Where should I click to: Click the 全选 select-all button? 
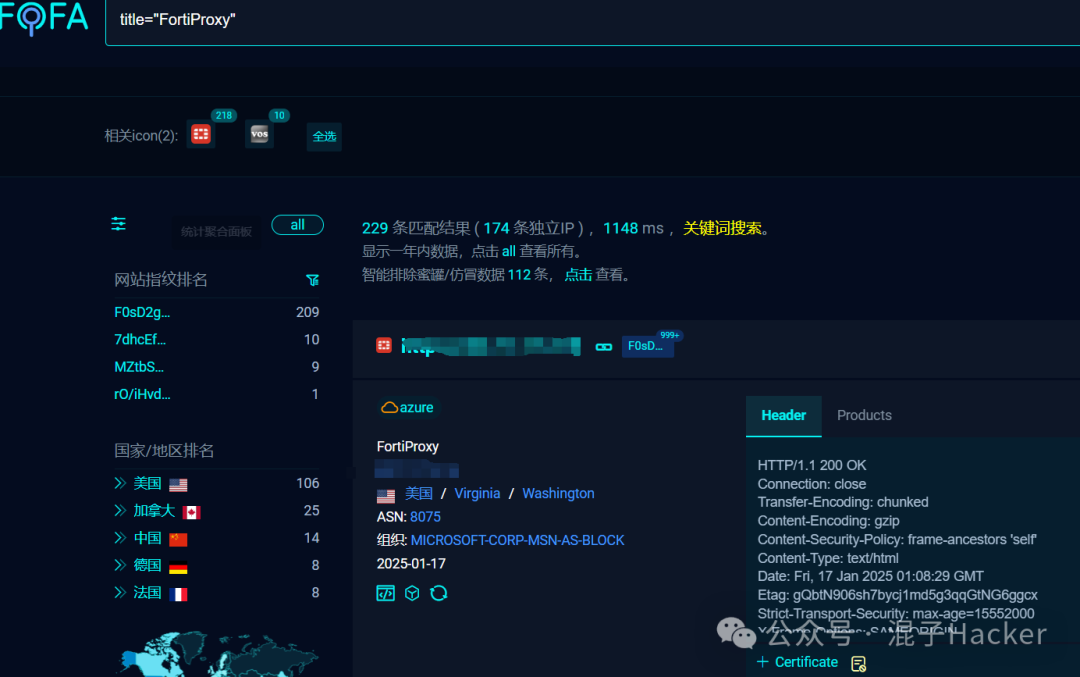pyautogui.click(x=324, y=136)
